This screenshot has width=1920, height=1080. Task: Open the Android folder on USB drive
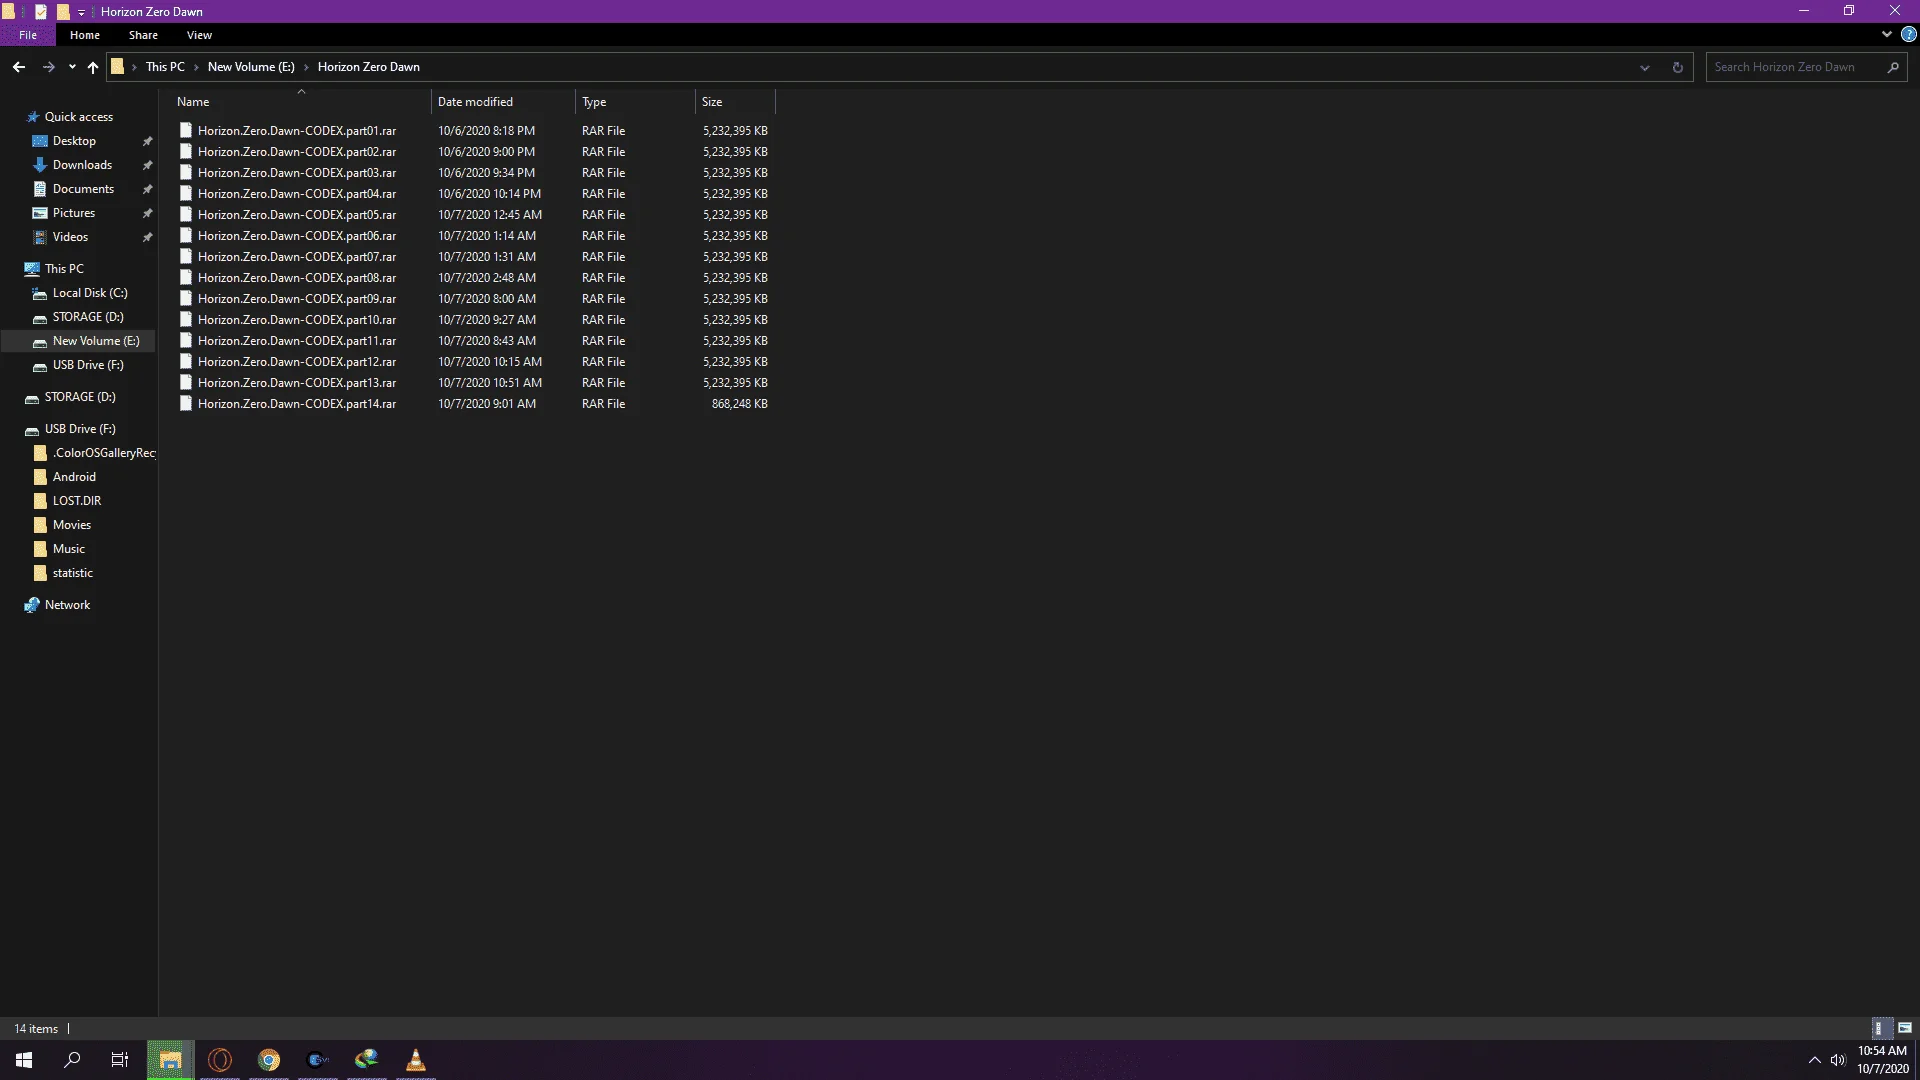coord(74,477)
